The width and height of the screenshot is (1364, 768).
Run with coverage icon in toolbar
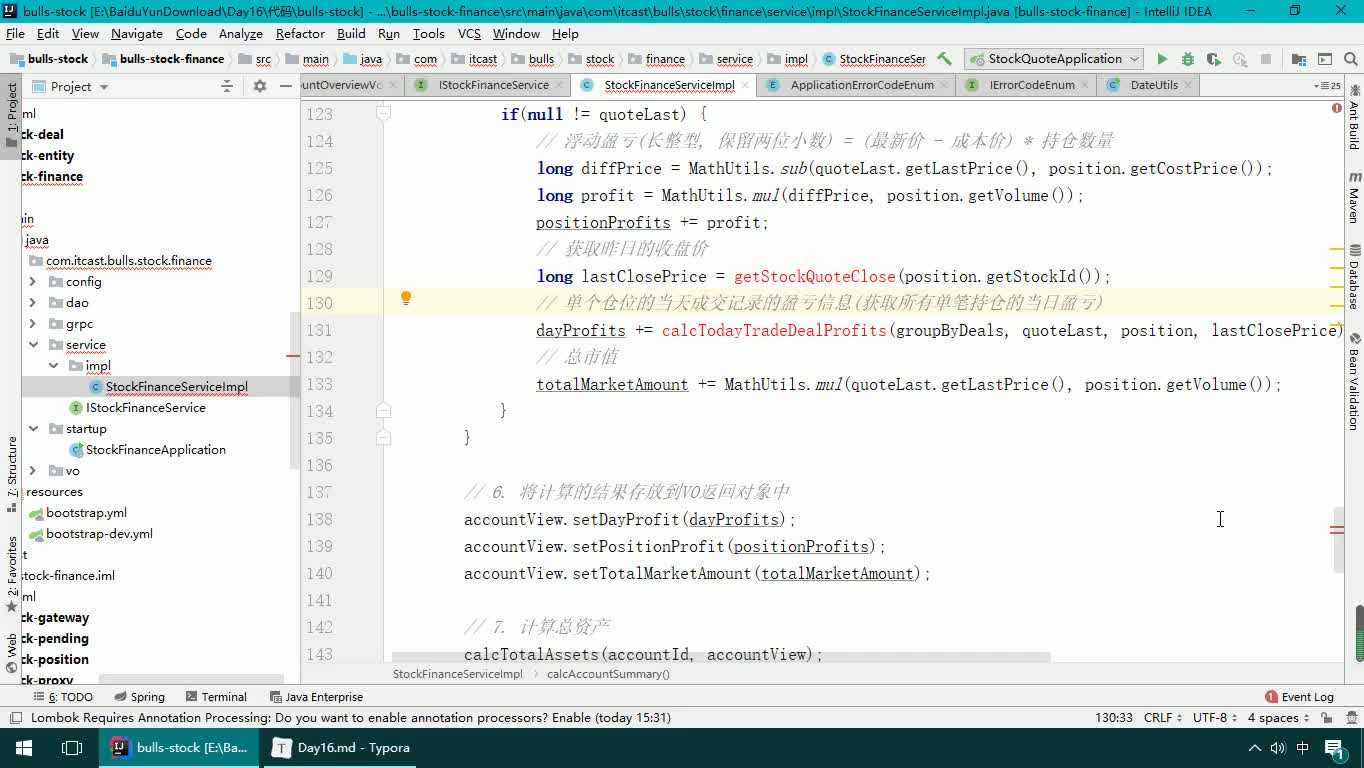click(1213, 59)
